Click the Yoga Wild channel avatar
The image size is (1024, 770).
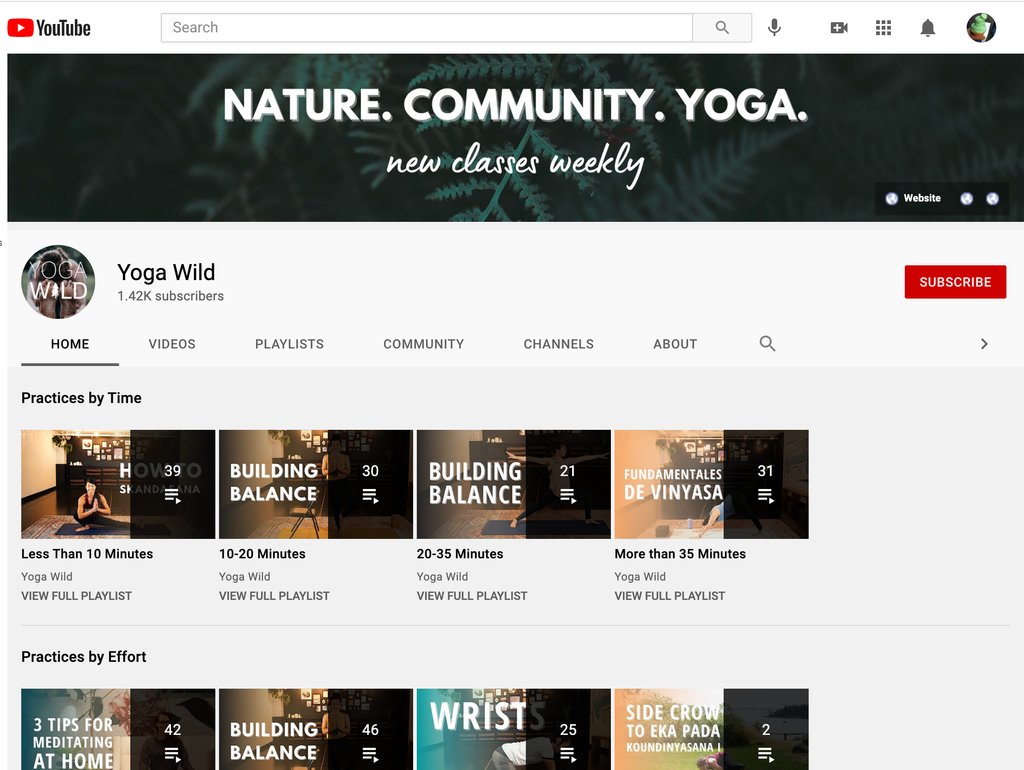[58, 282]
